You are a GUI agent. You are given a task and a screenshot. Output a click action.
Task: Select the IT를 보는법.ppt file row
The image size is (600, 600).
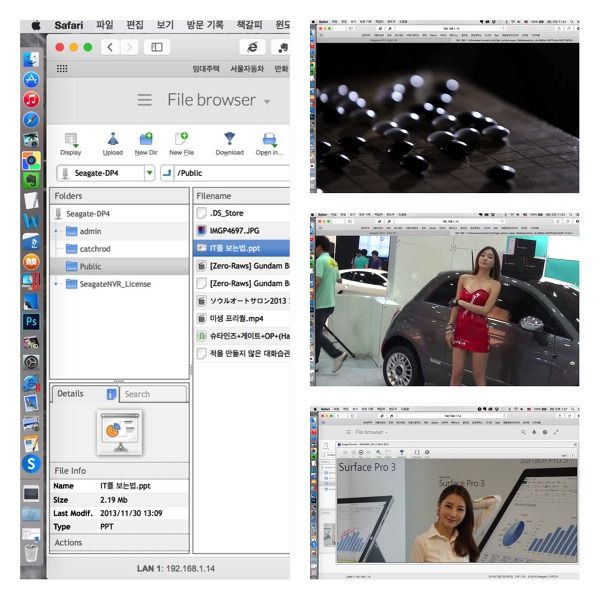[241, 248]
